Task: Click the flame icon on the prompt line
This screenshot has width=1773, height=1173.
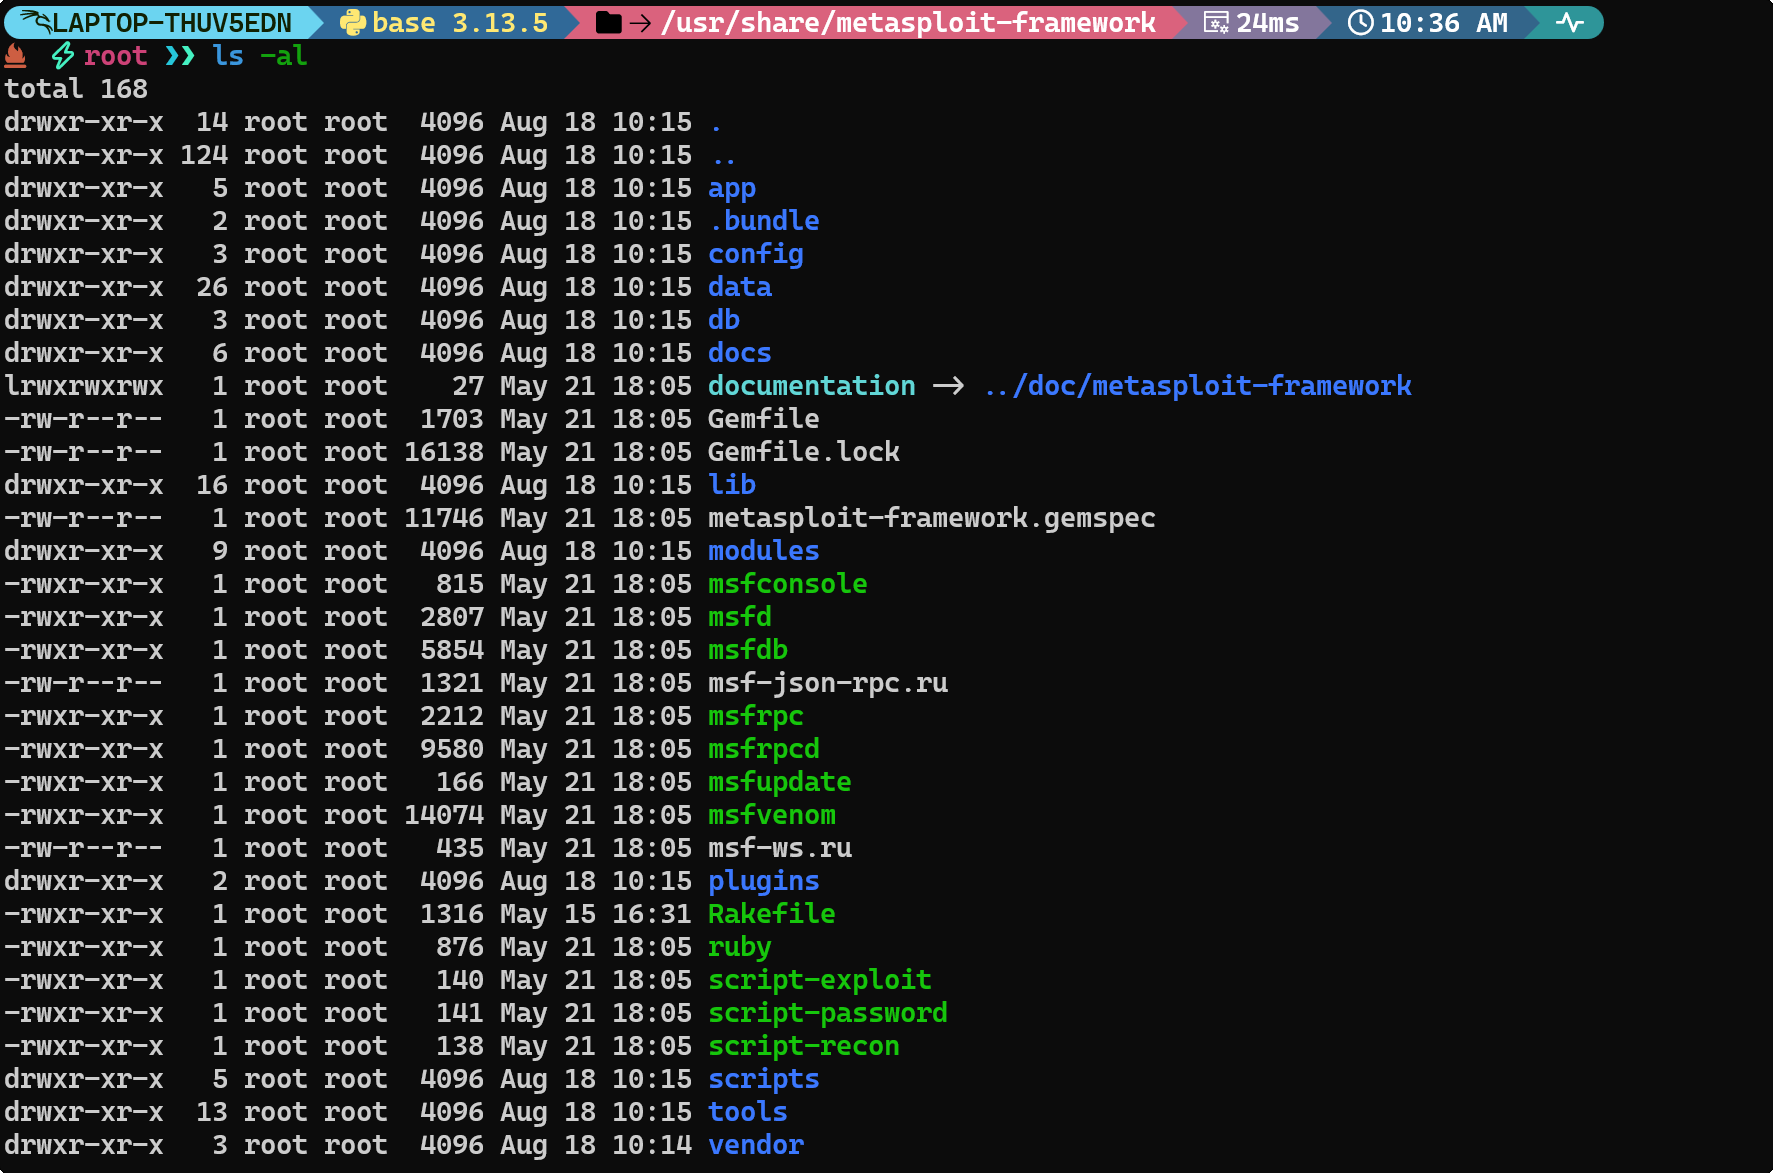Action: 16,56
